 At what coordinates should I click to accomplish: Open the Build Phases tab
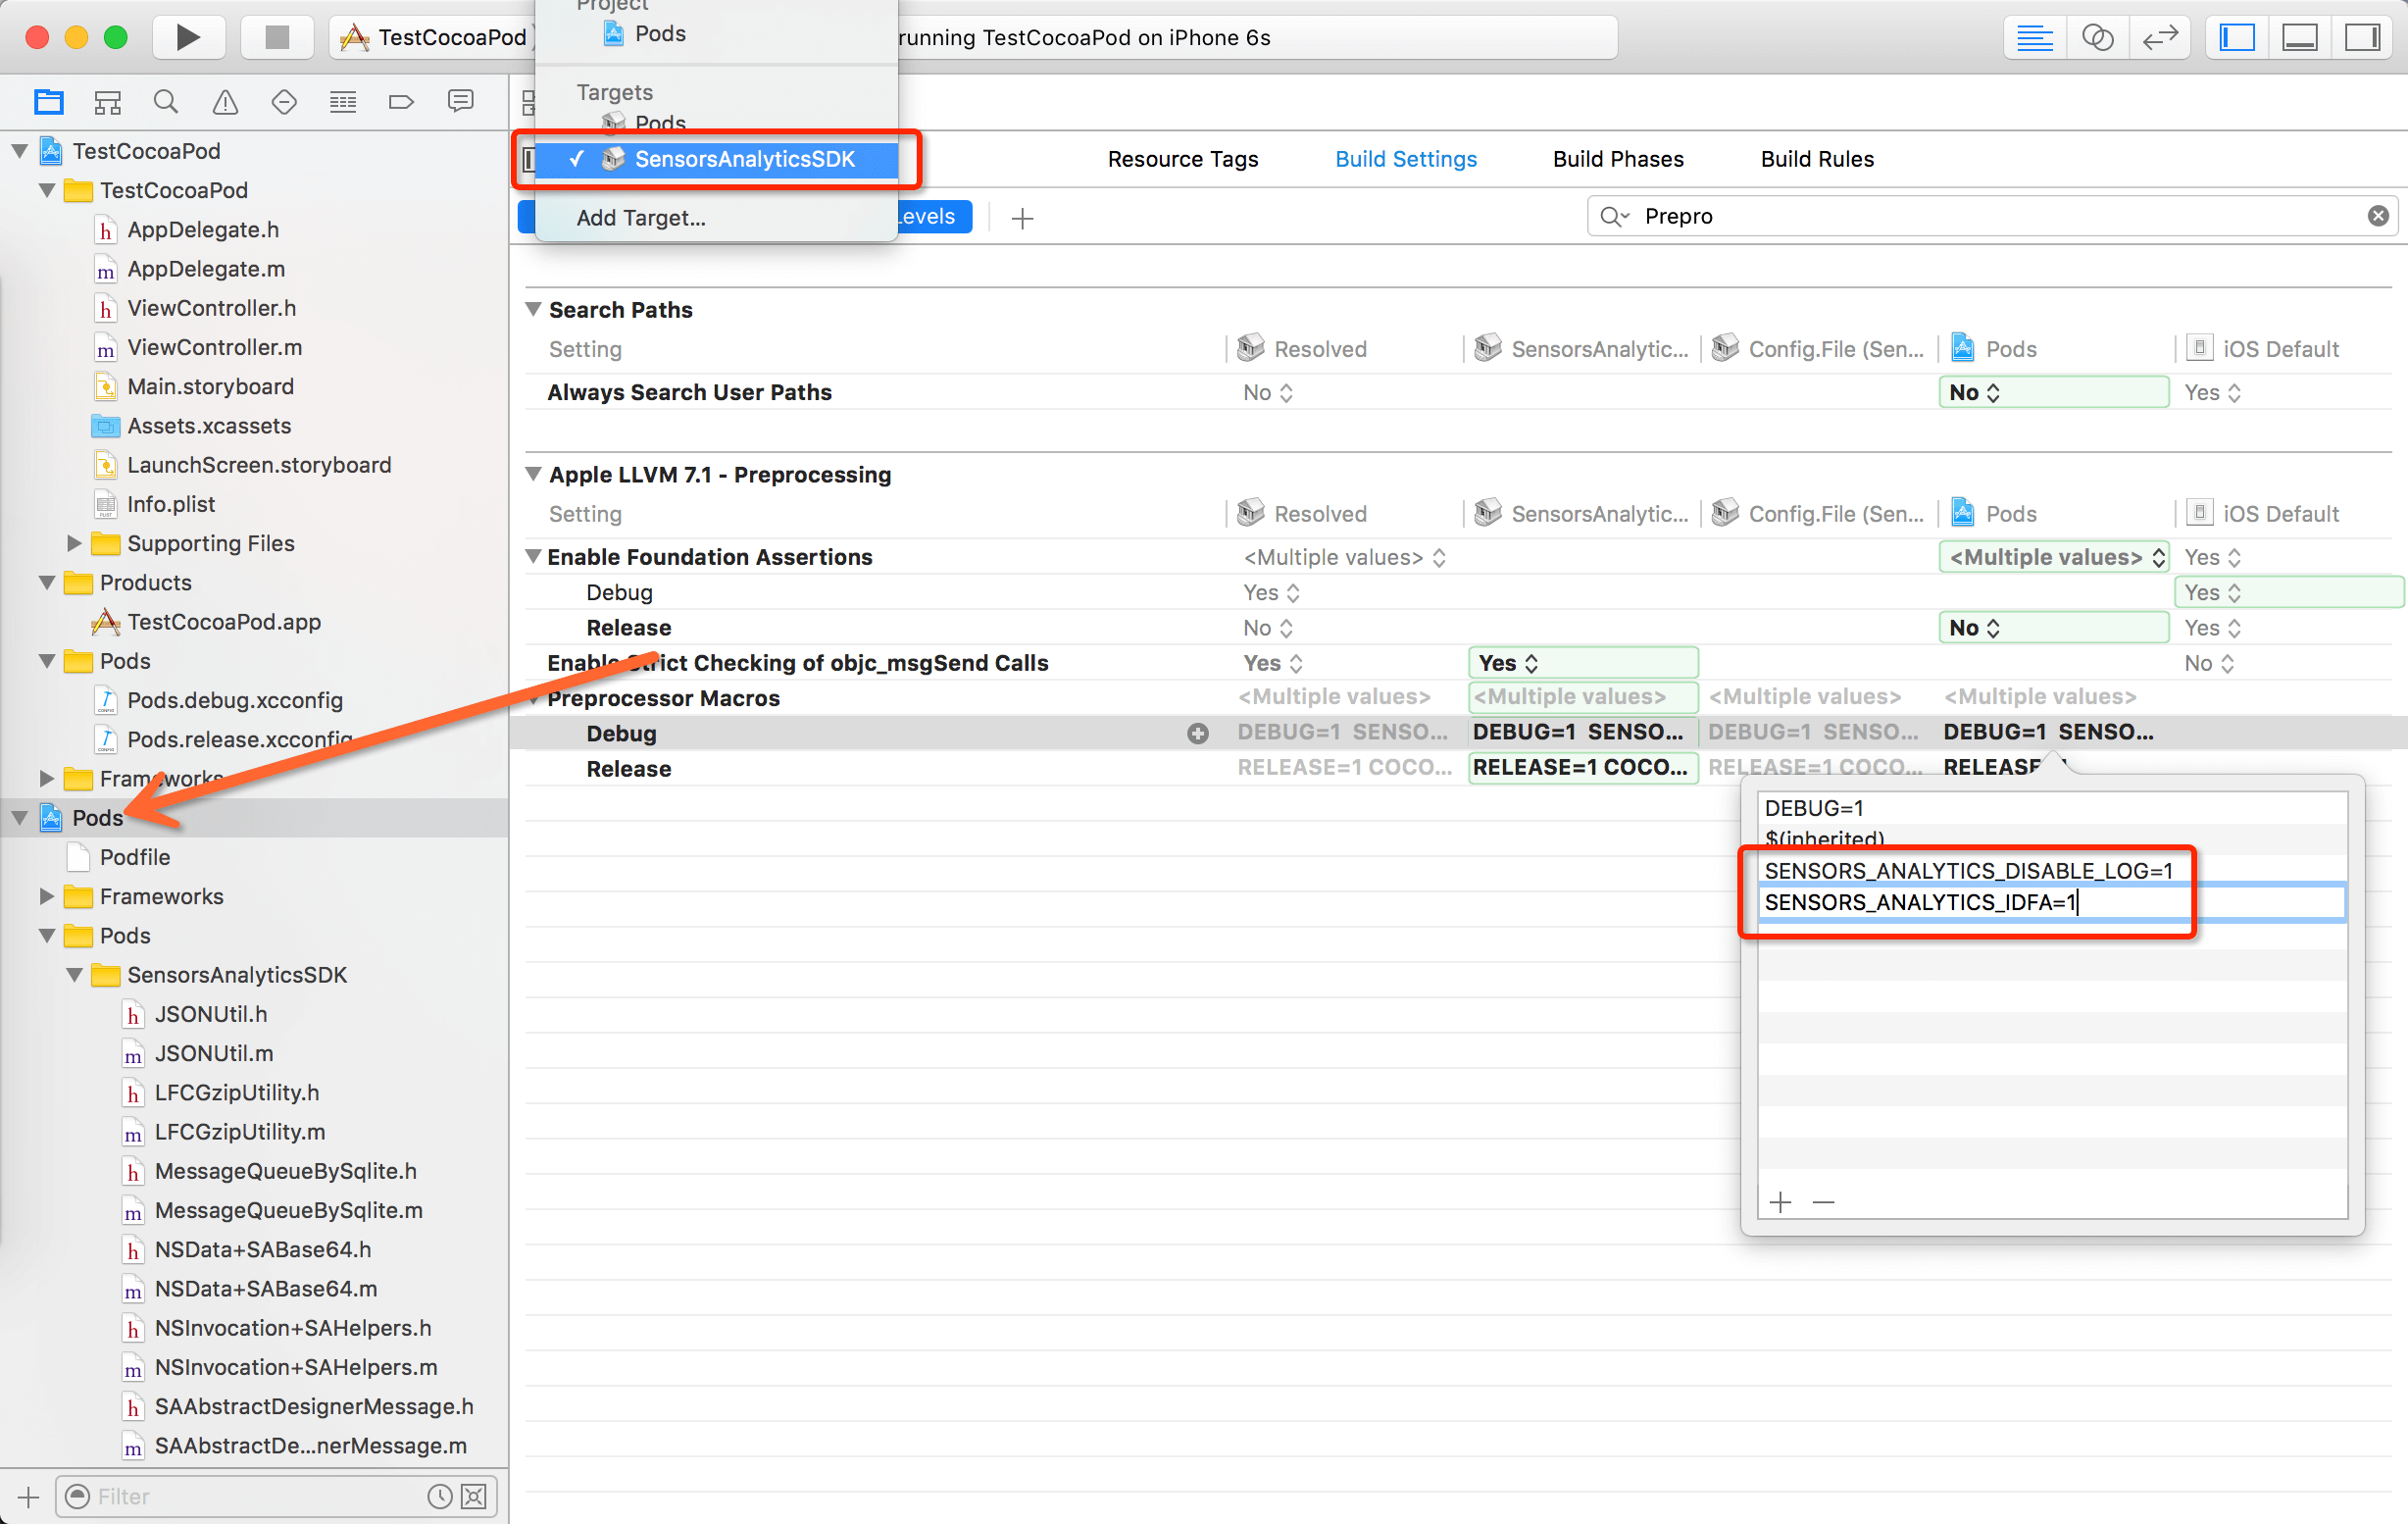point(1618,159)
